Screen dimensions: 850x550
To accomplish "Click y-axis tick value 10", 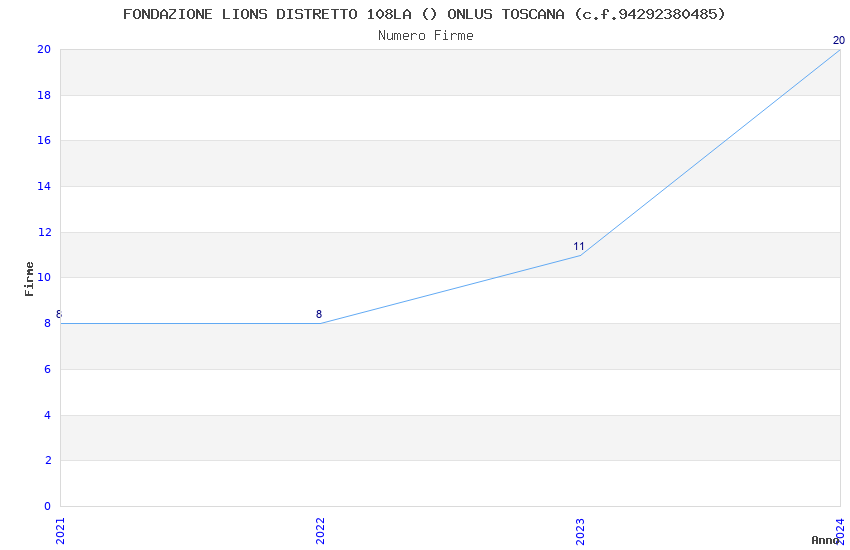I will point(44,277).
